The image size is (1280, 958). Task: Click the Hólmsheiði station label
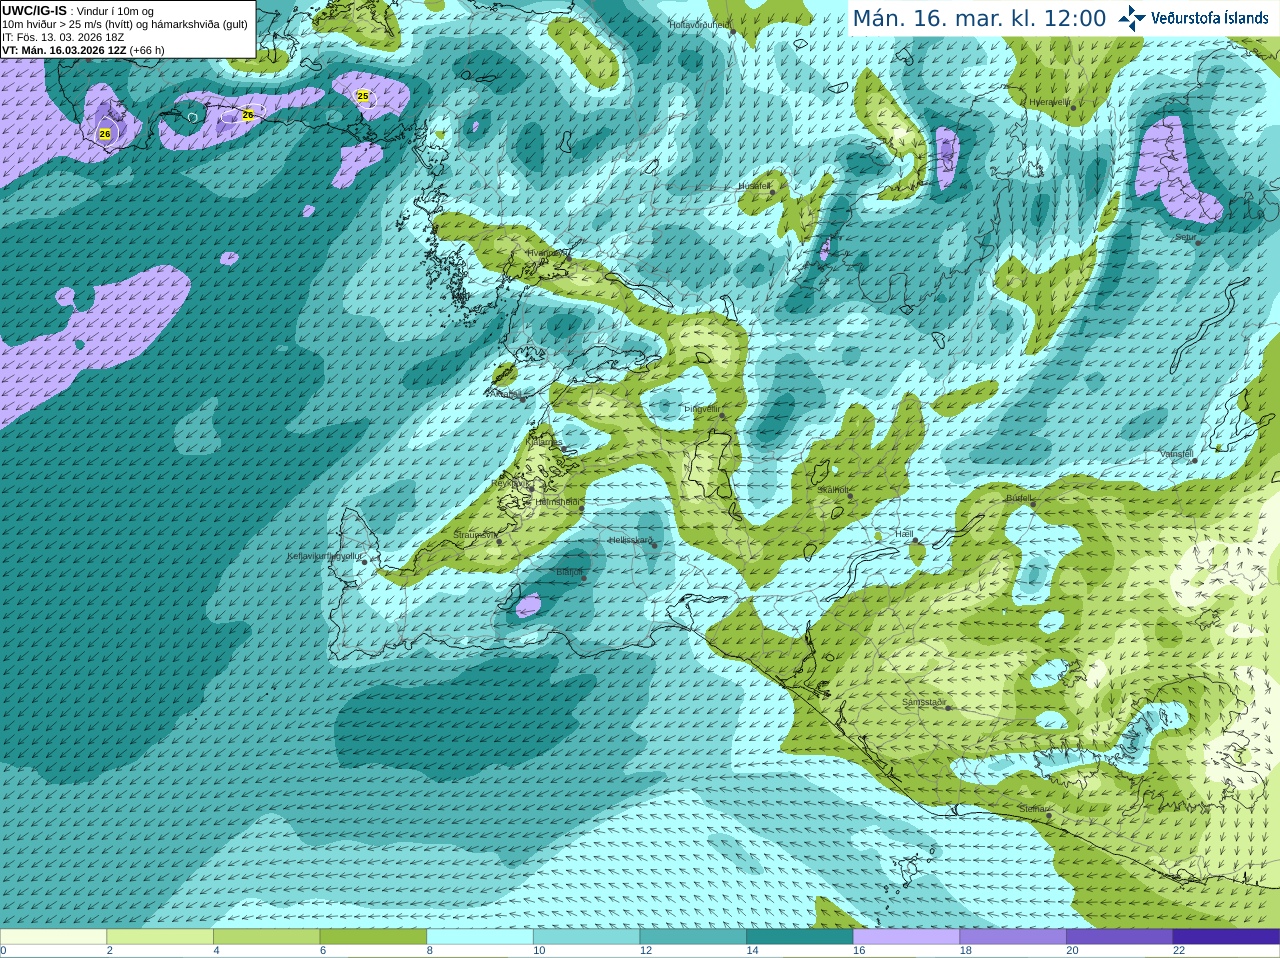[x=557, y=502]
